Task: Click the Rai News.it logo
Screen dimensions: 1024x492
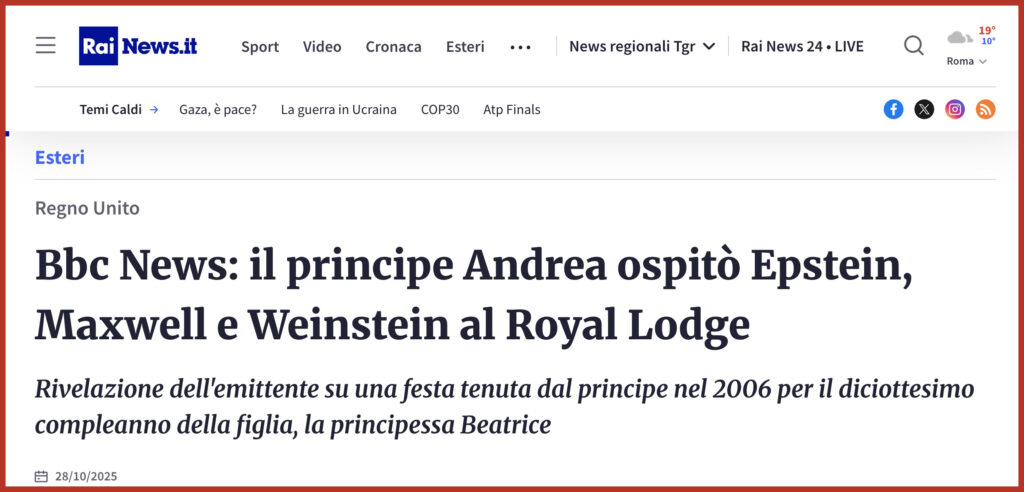Action: [x=138, y=46]
